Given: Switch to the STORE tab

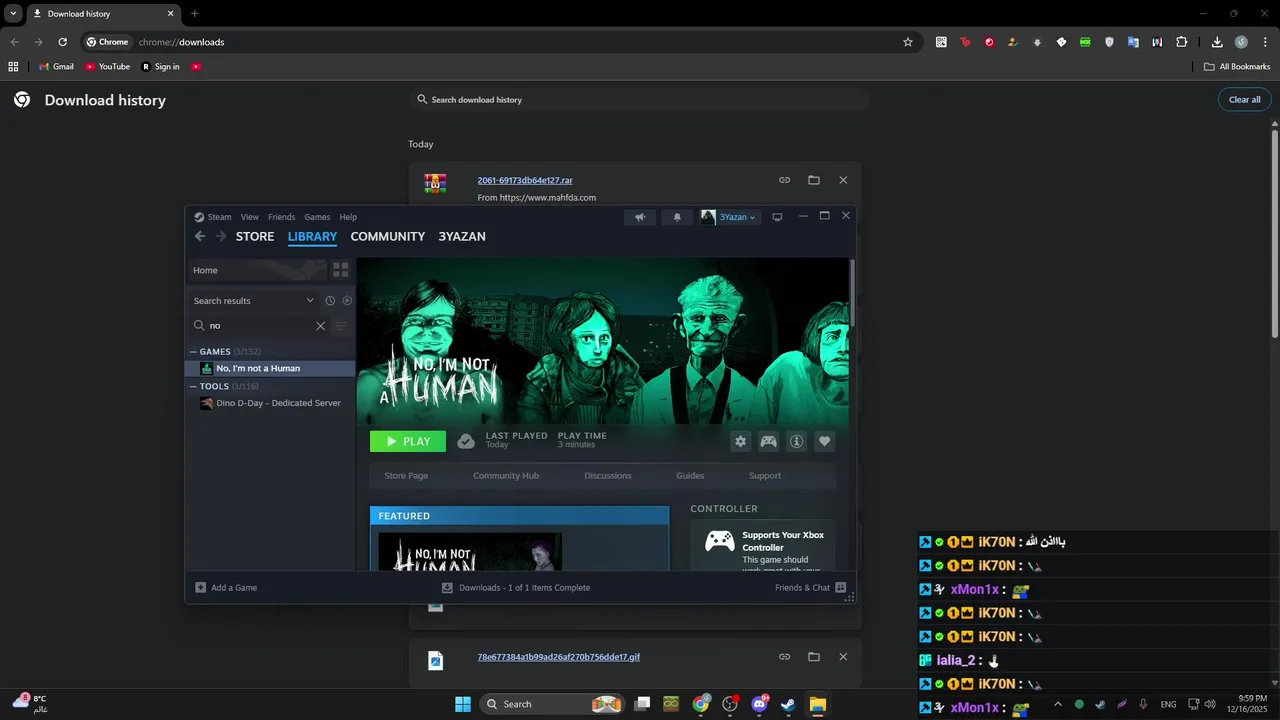Looking at the screenshot, I should (x=255, y=237).
